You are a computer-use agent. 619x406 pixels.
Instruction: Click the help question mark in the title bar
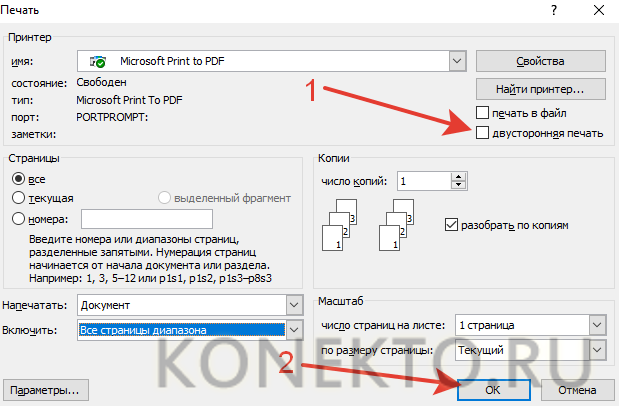[552, 8]
